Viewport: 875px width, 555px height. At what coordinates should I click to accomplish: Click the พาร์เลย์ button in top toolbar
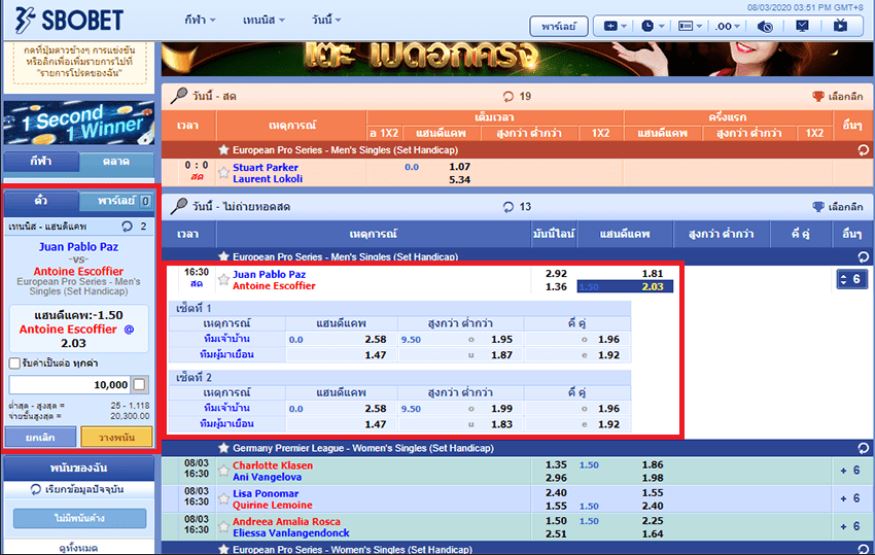[x=559, y=26]
